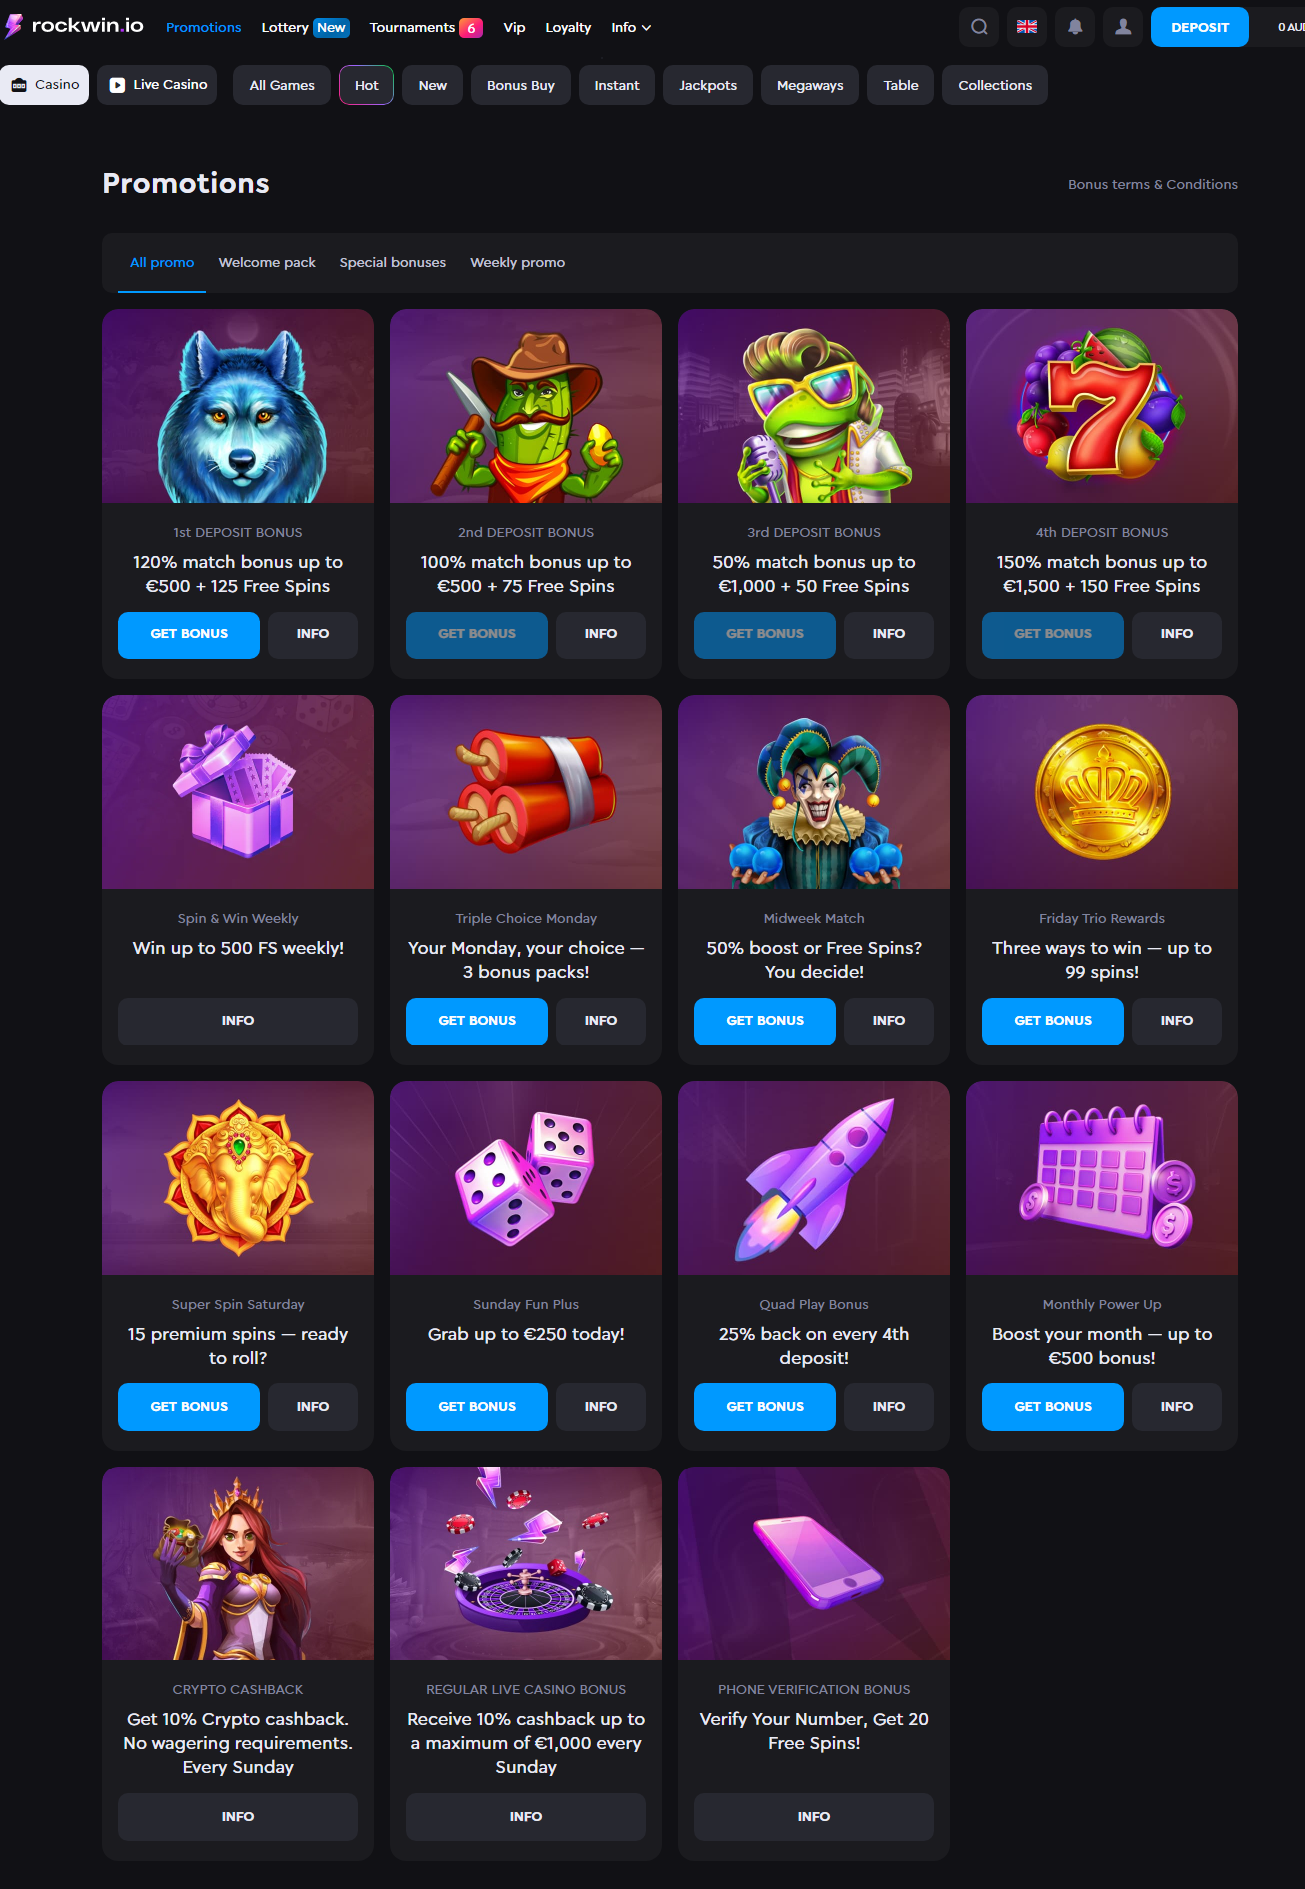Open Live Casino with play icon
Screen dimensions: 1305x1889
pyautogui.click(x=157, y=85)
